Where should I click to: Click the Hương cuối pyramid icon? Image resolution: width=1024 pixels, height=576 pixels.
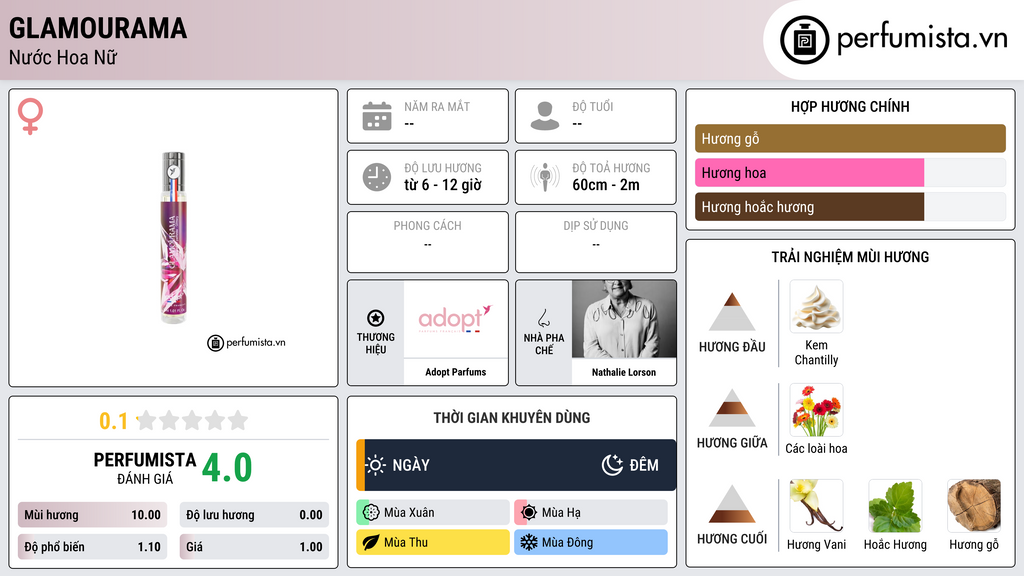(x=732, y=504)
